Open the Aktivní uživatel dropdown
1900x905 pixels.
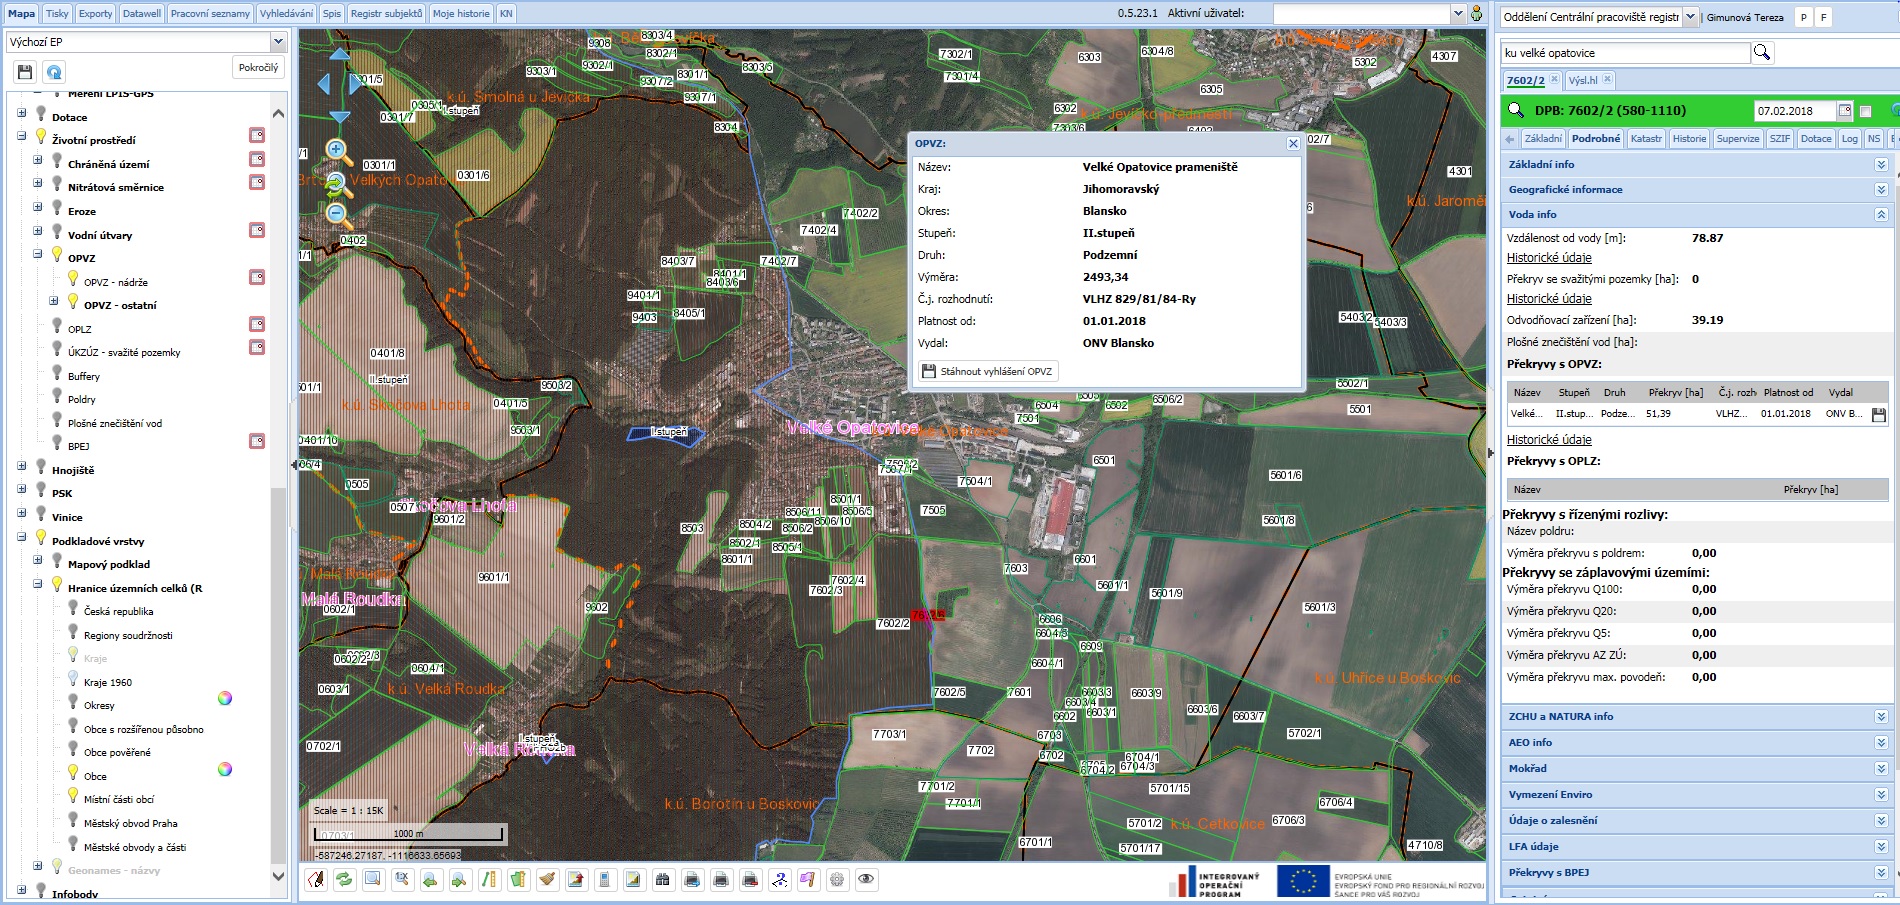pyautogui.click(x=1457, y=14)
